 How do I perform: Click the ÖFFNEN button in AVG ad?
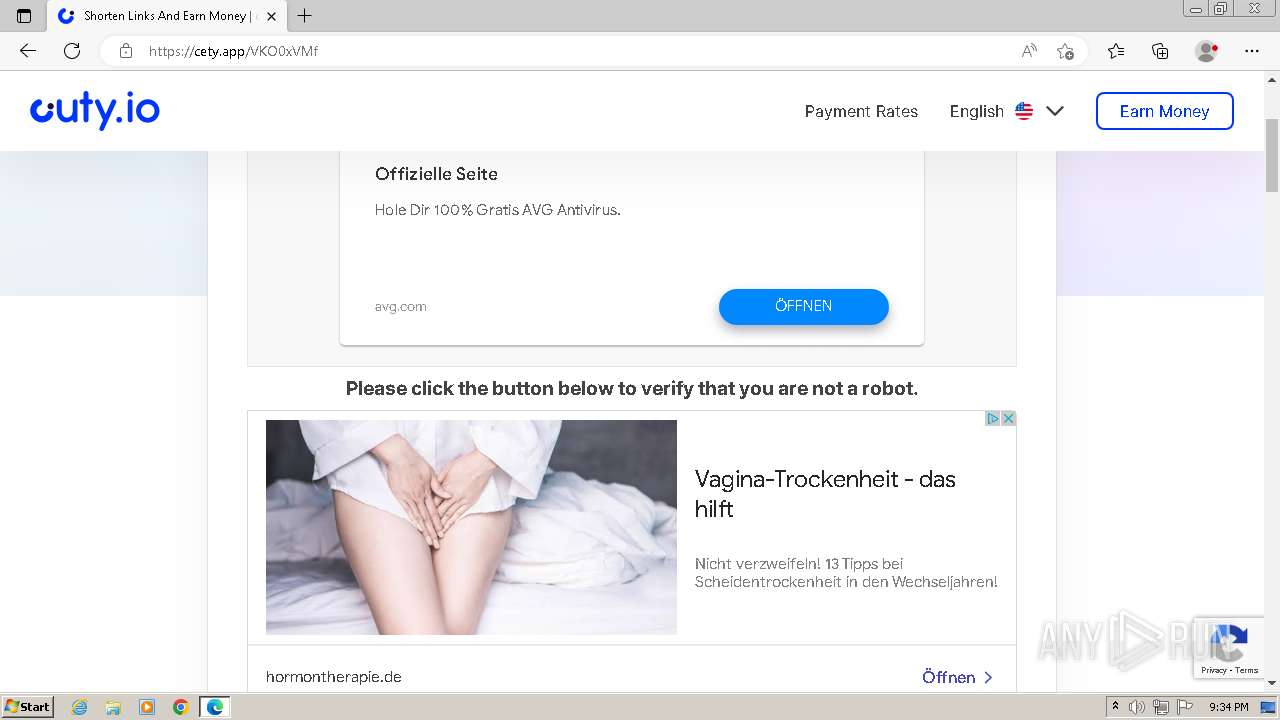pos(803,306)
